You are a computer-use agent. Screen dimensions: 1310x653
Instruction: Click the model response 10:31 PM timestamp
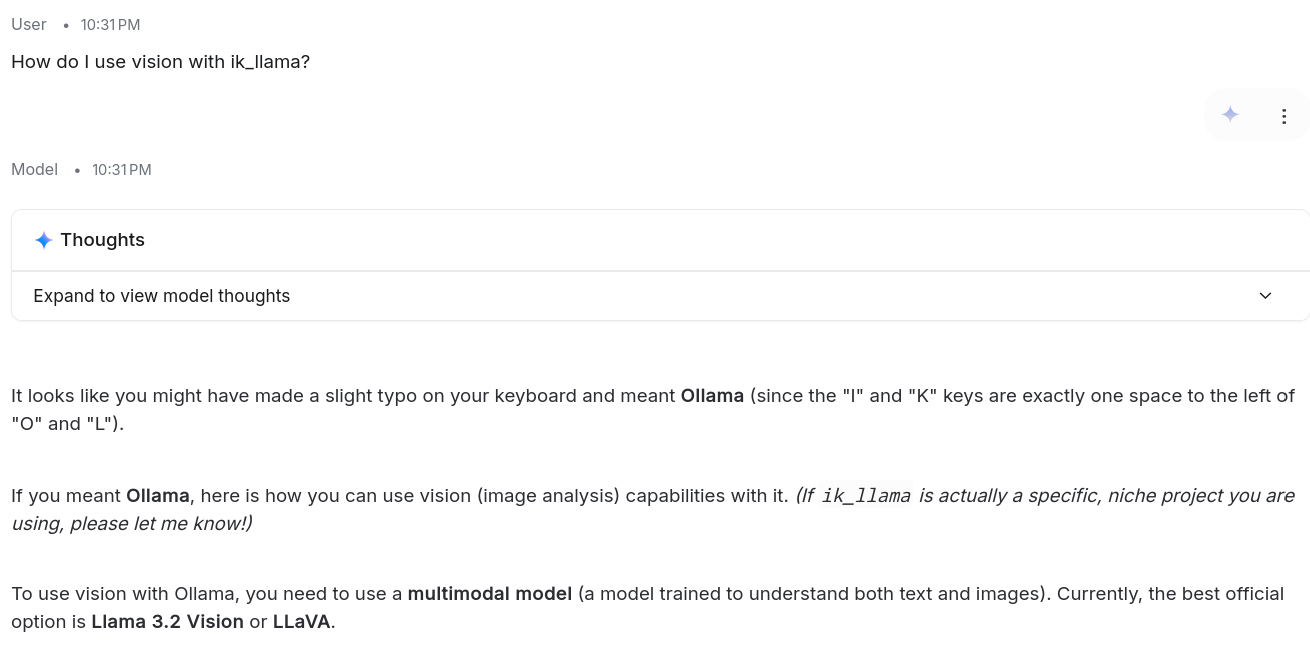point(122,170)
